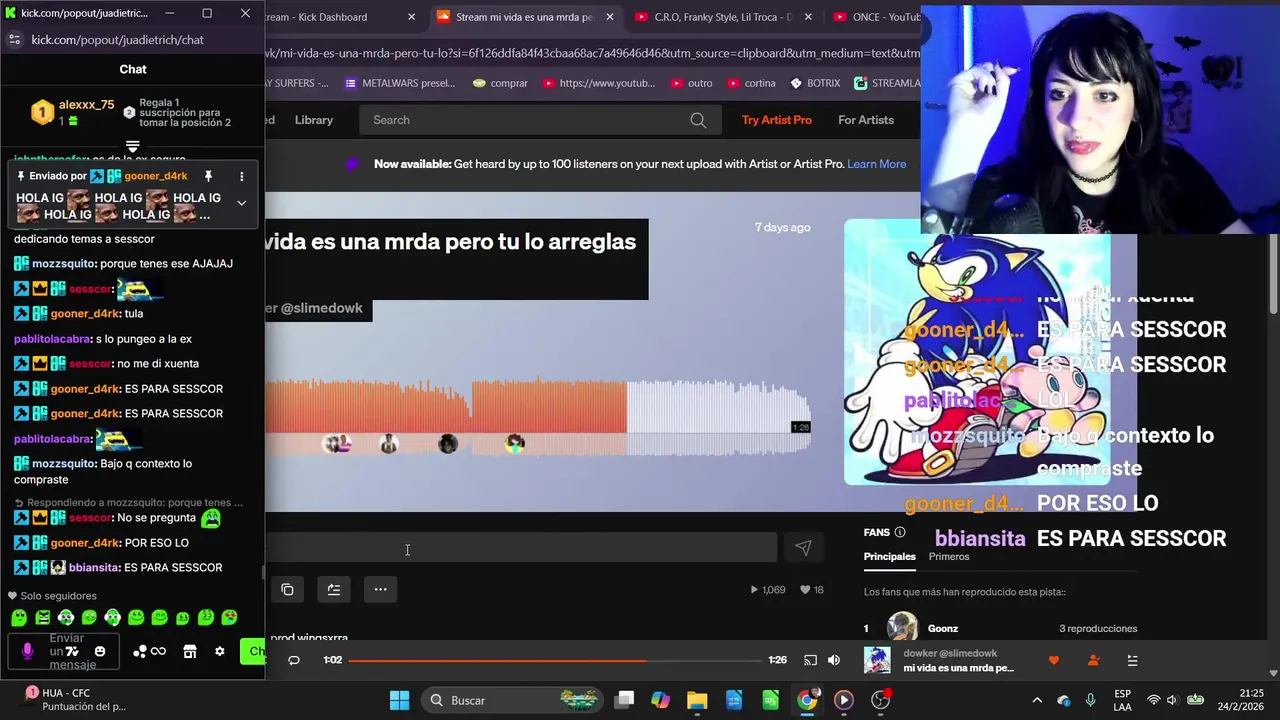Viewport: 1280px width, 720px height.
Task: Copy the track link icon button
Action: (x=287, y=589)
